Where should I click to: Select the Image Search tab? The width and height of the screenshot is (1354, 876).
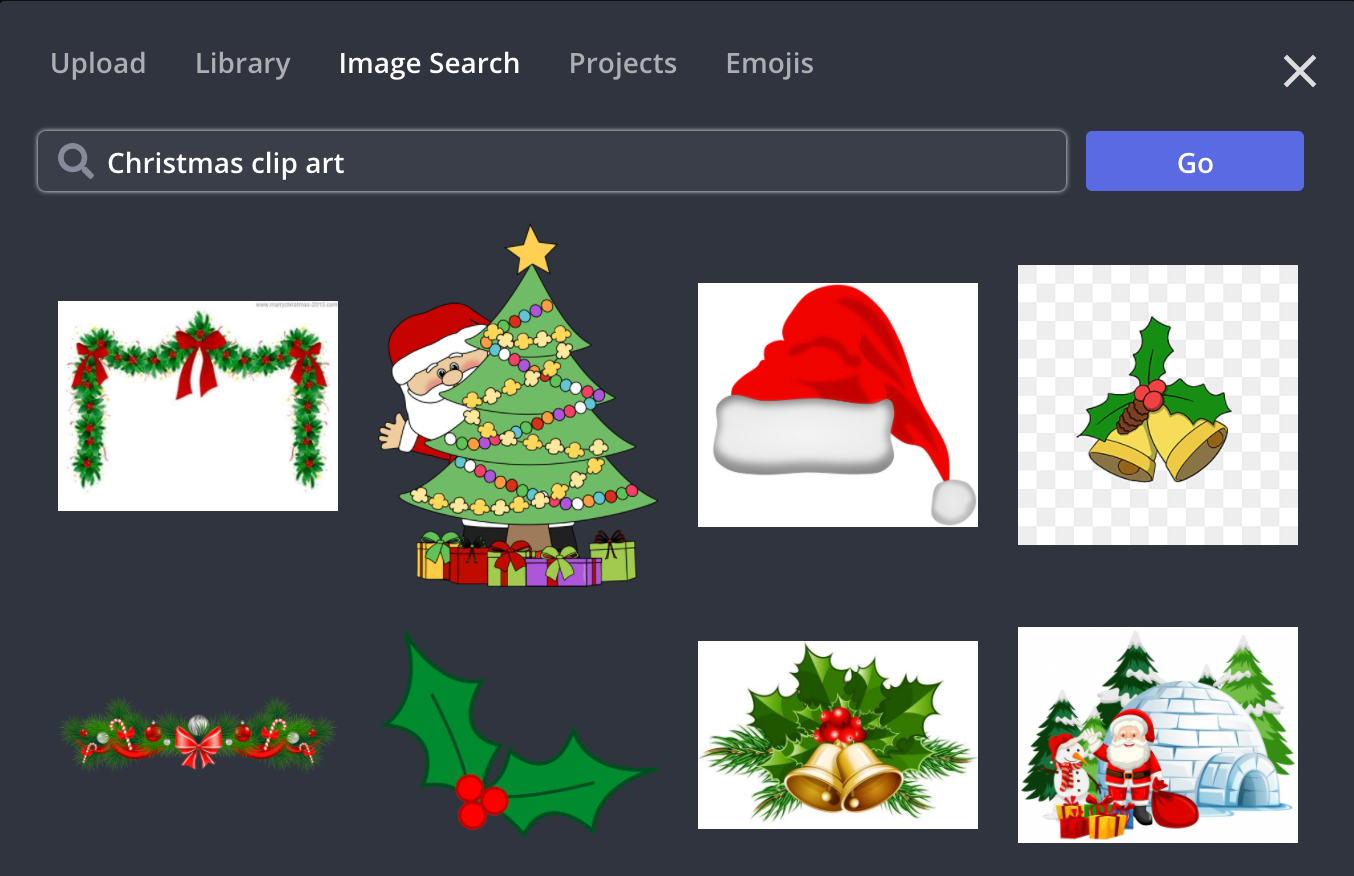[x=429, y=64]
